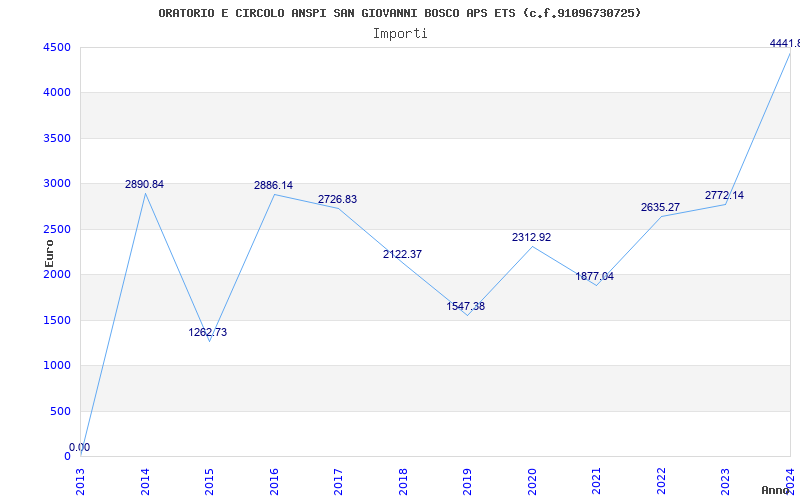Click the 2022 x-axis year label

point(662,481)
